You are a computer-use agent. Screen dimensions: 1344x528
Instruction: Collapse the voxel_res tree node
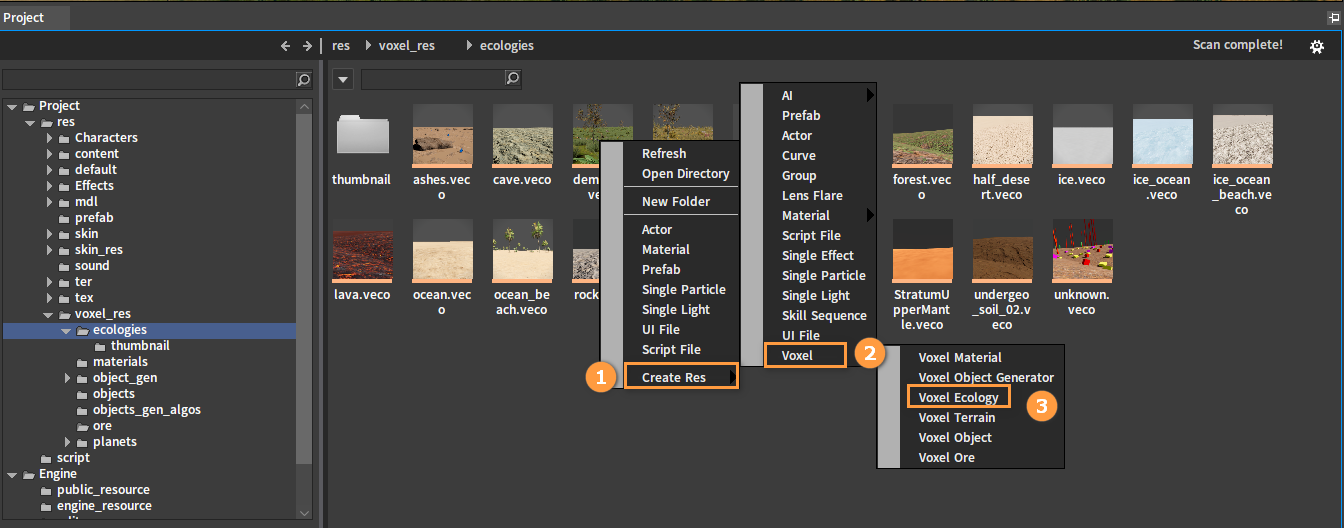pos(50,314)
